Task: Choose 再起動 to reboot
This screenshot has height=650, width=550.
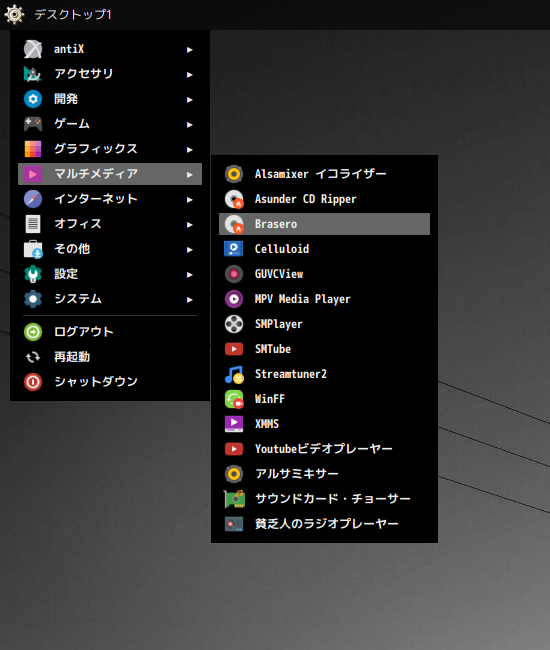Action: (x=110, y=357)
